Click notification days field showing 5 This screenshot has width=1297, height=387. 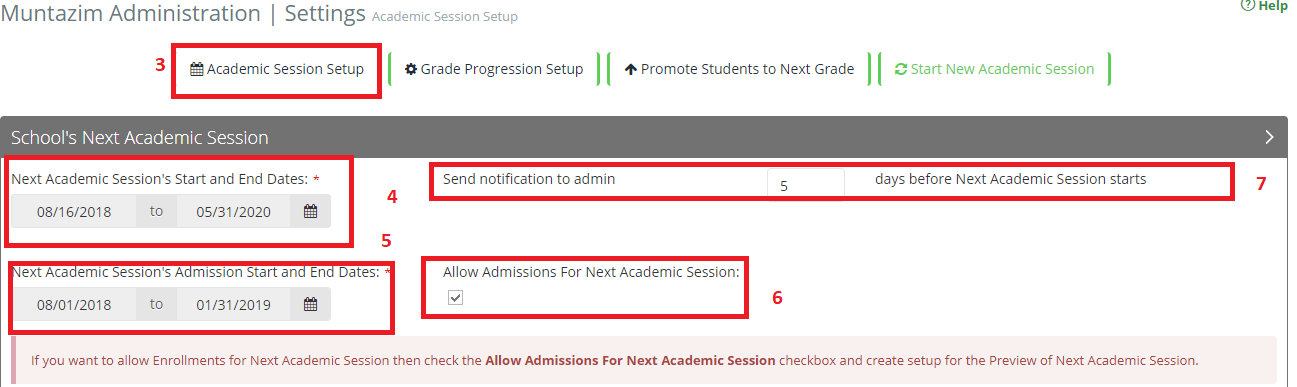point(805,184)
